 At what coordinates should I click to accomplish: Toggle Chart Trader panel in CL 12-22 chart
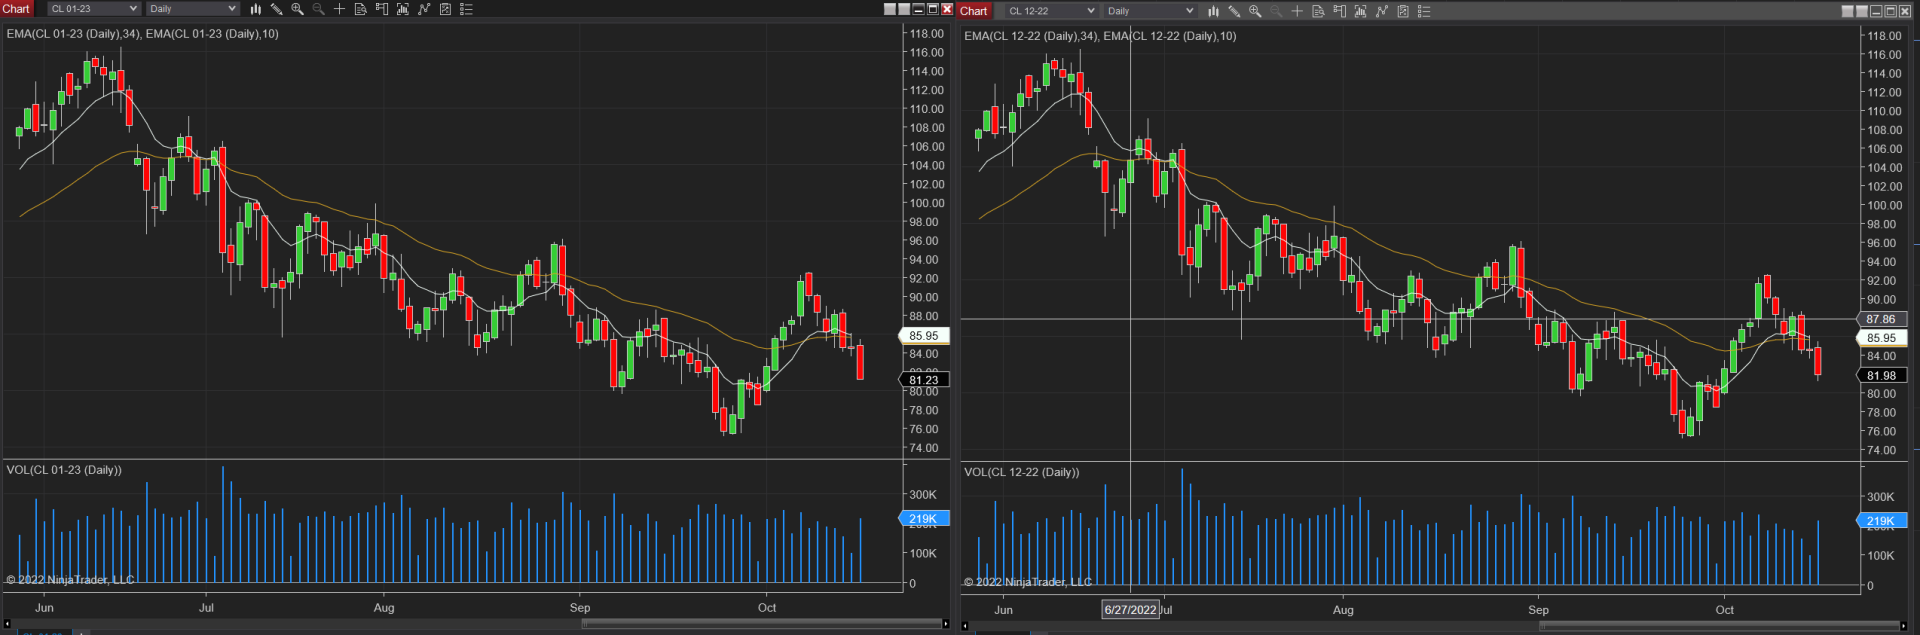(1339, 11)
